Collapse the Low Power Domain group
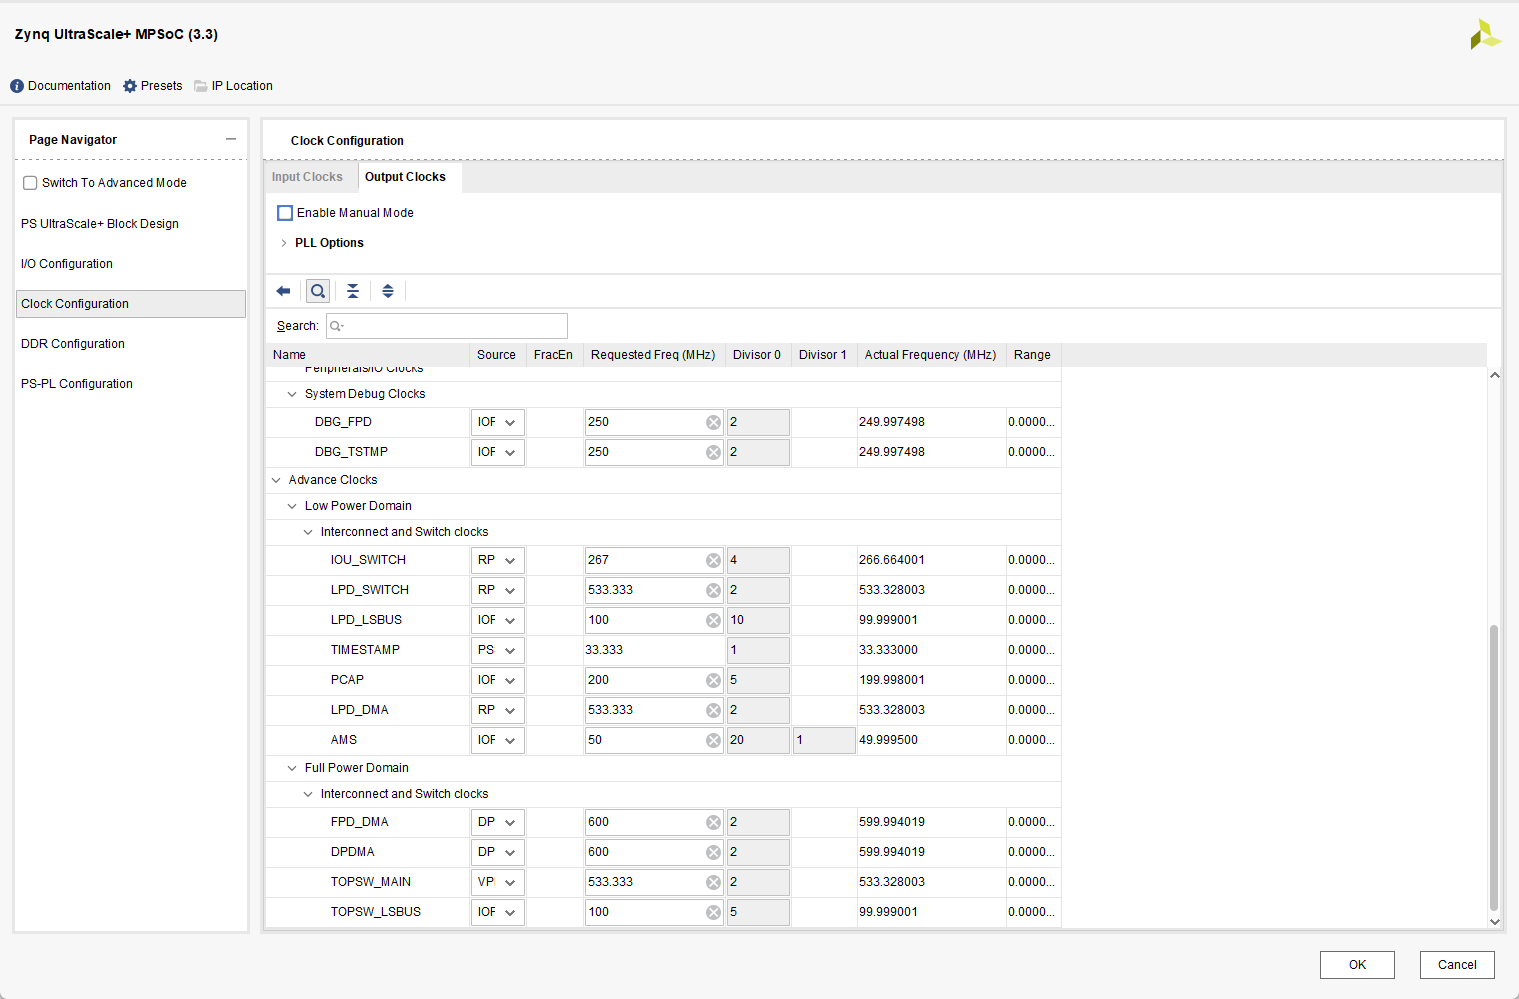Screen dimensions: 1519x999 coord(292,506)
